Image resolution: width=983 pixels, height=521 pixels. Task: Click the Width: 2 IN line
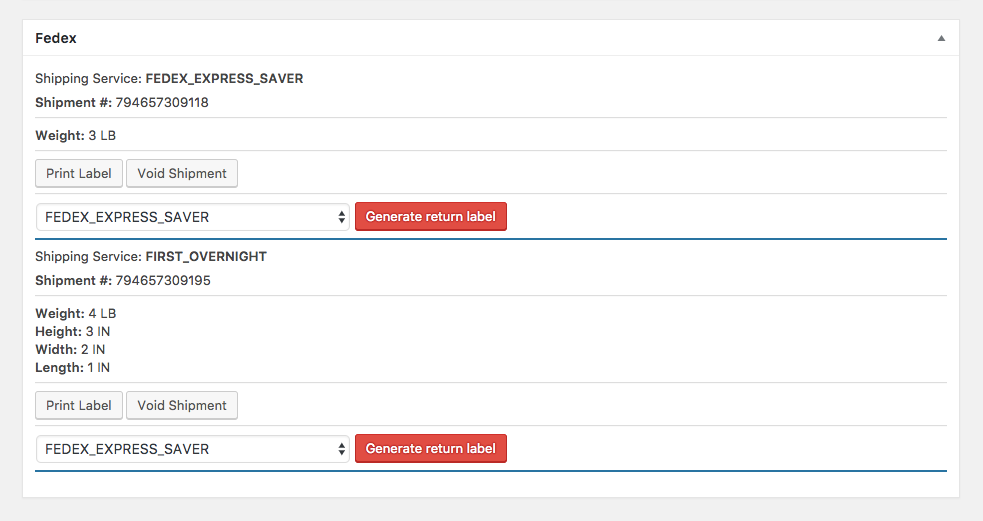pos(70,350)
